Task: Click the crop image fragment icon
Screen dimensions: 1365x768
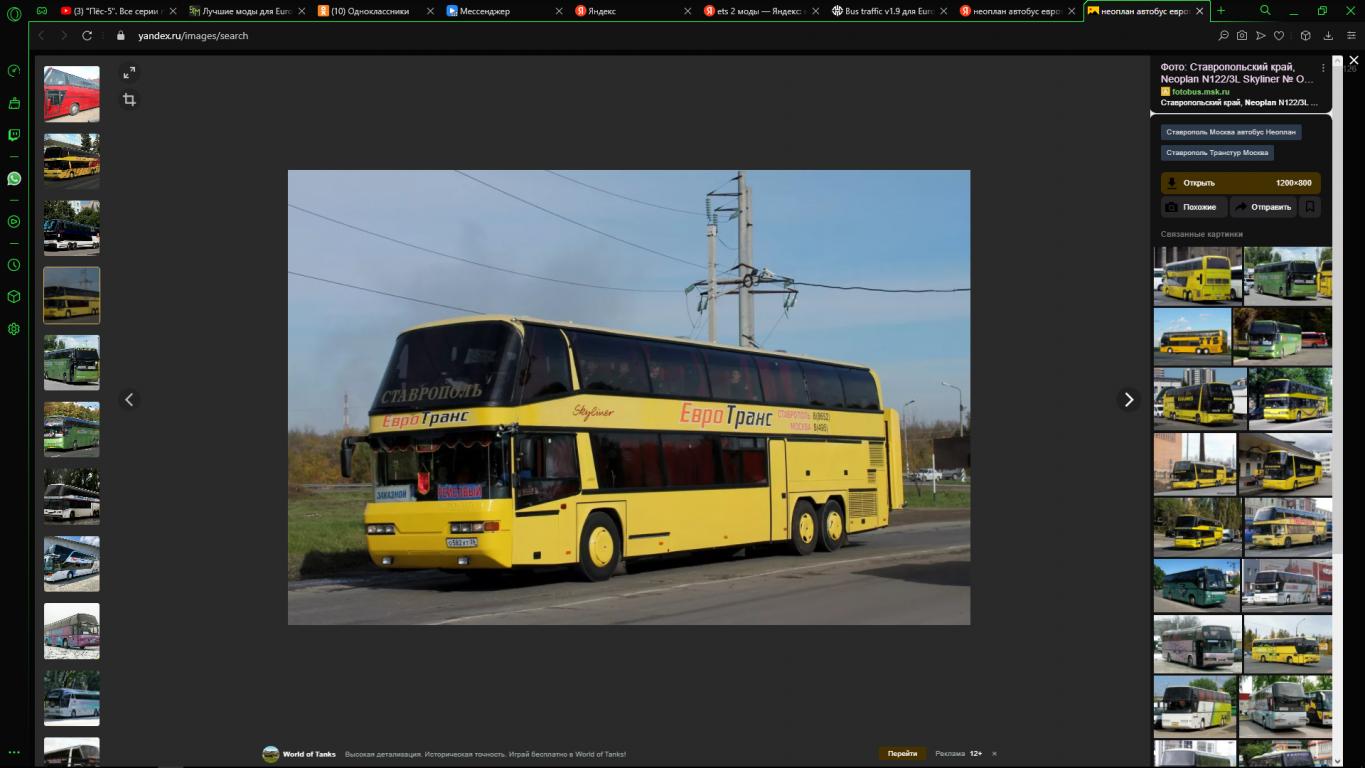Action: [x=129, y=100]
